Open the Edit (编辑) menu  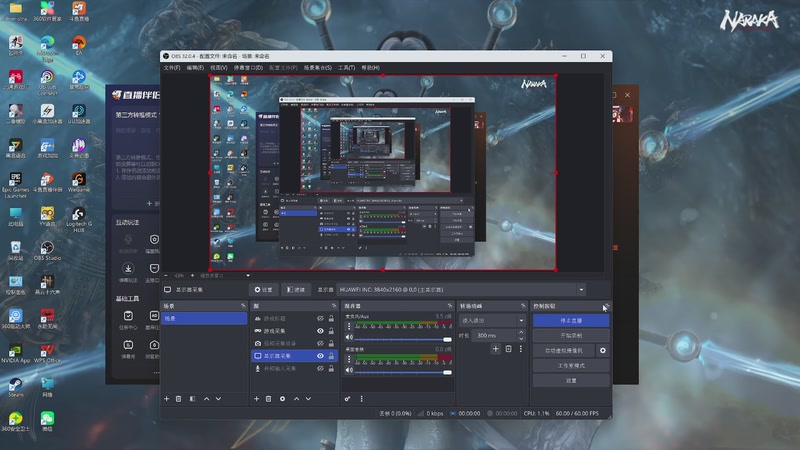(x=195, y=67)
